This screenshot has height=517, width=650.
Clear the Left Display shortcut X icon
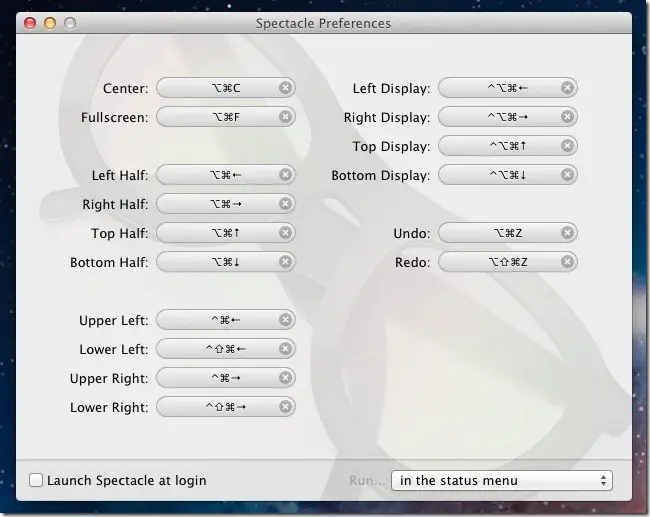567,88
